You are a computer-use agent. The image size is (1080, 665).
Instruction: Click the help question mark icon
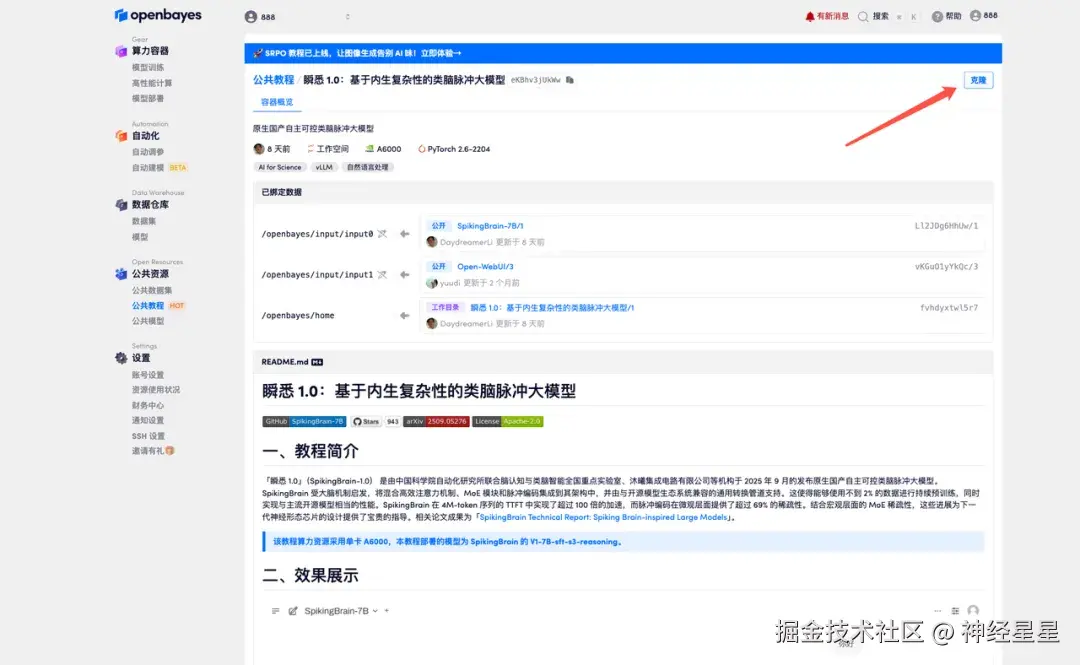[x=937, y=17]
